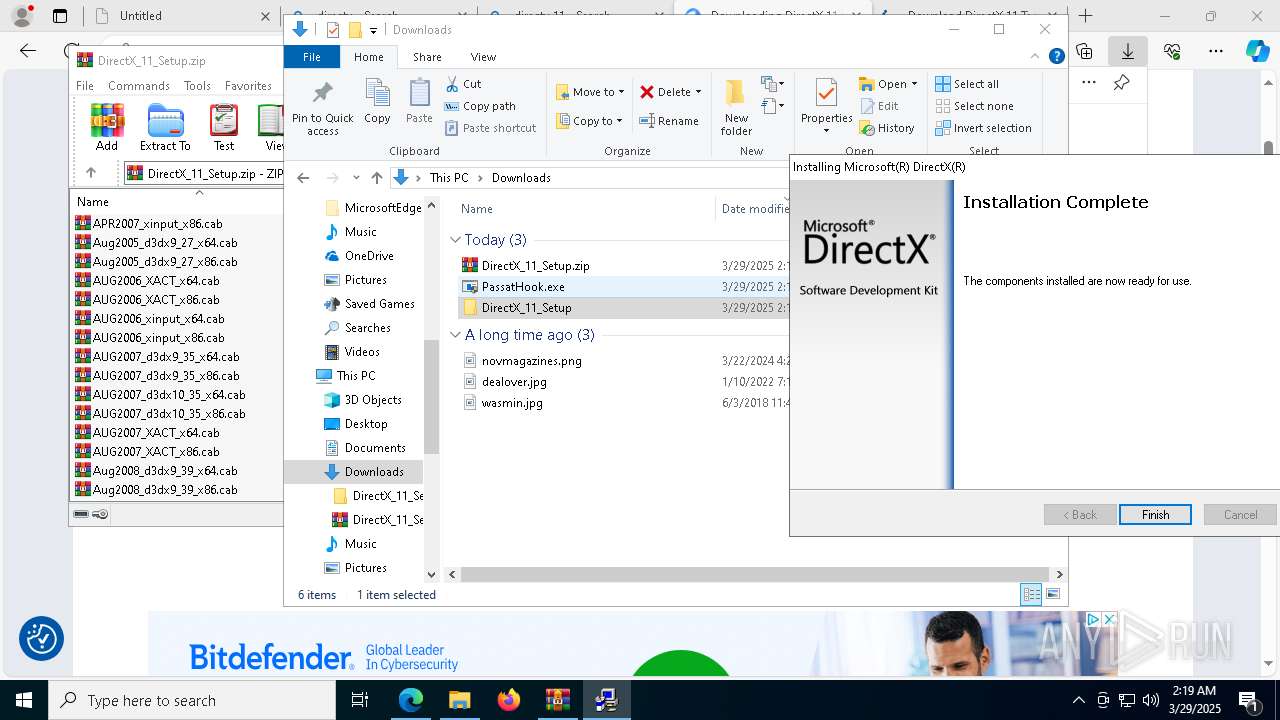Open Favorites menu in WinRAR
The width and height of the screenshot is (1280, 720).
tap(248, 86)
